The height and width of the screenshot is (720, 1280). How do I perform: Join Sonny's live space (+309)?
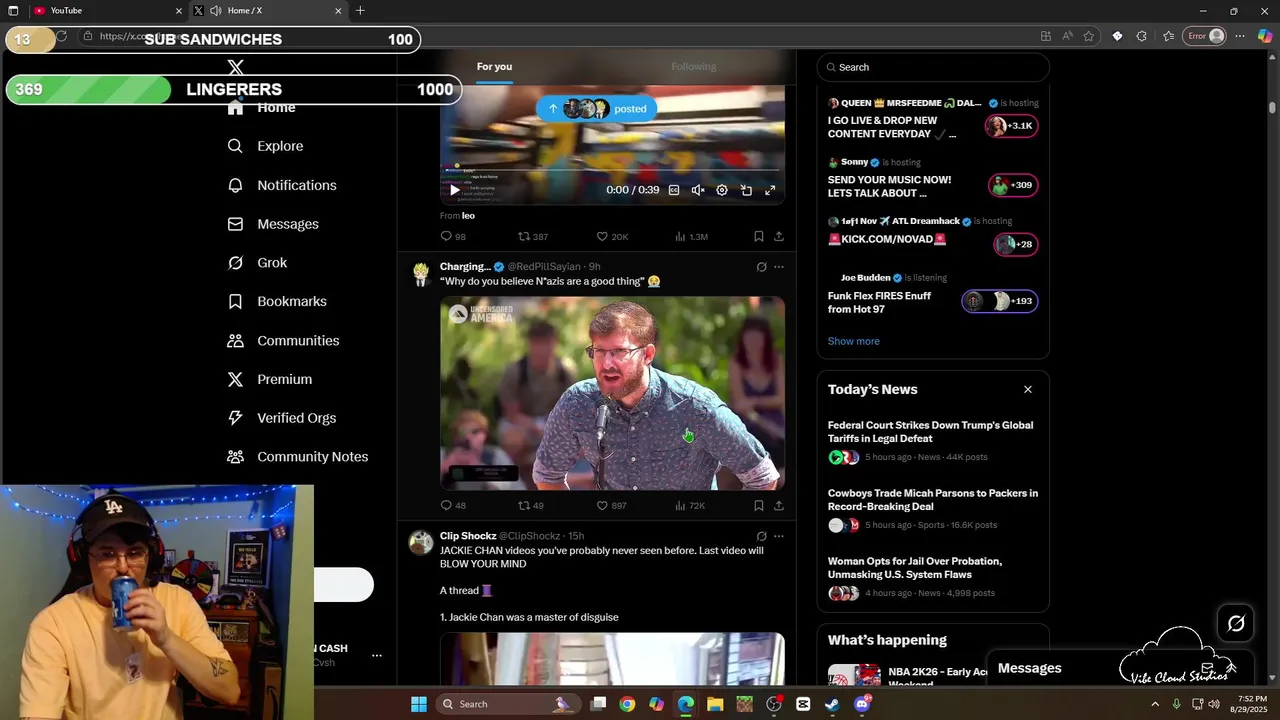tap(1013, 185)
